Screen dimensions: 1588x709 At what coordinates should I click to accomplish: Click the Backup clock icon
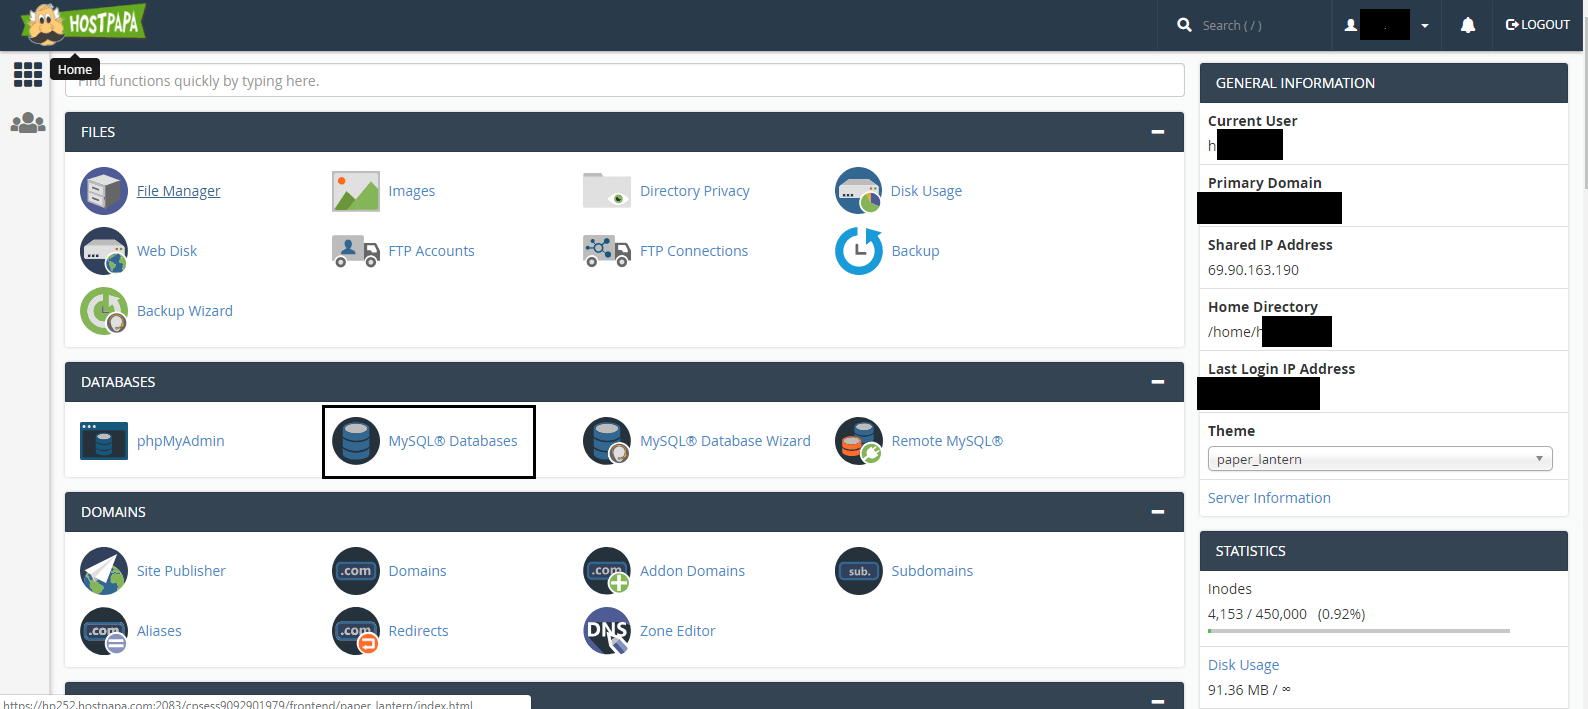[859, 251]
